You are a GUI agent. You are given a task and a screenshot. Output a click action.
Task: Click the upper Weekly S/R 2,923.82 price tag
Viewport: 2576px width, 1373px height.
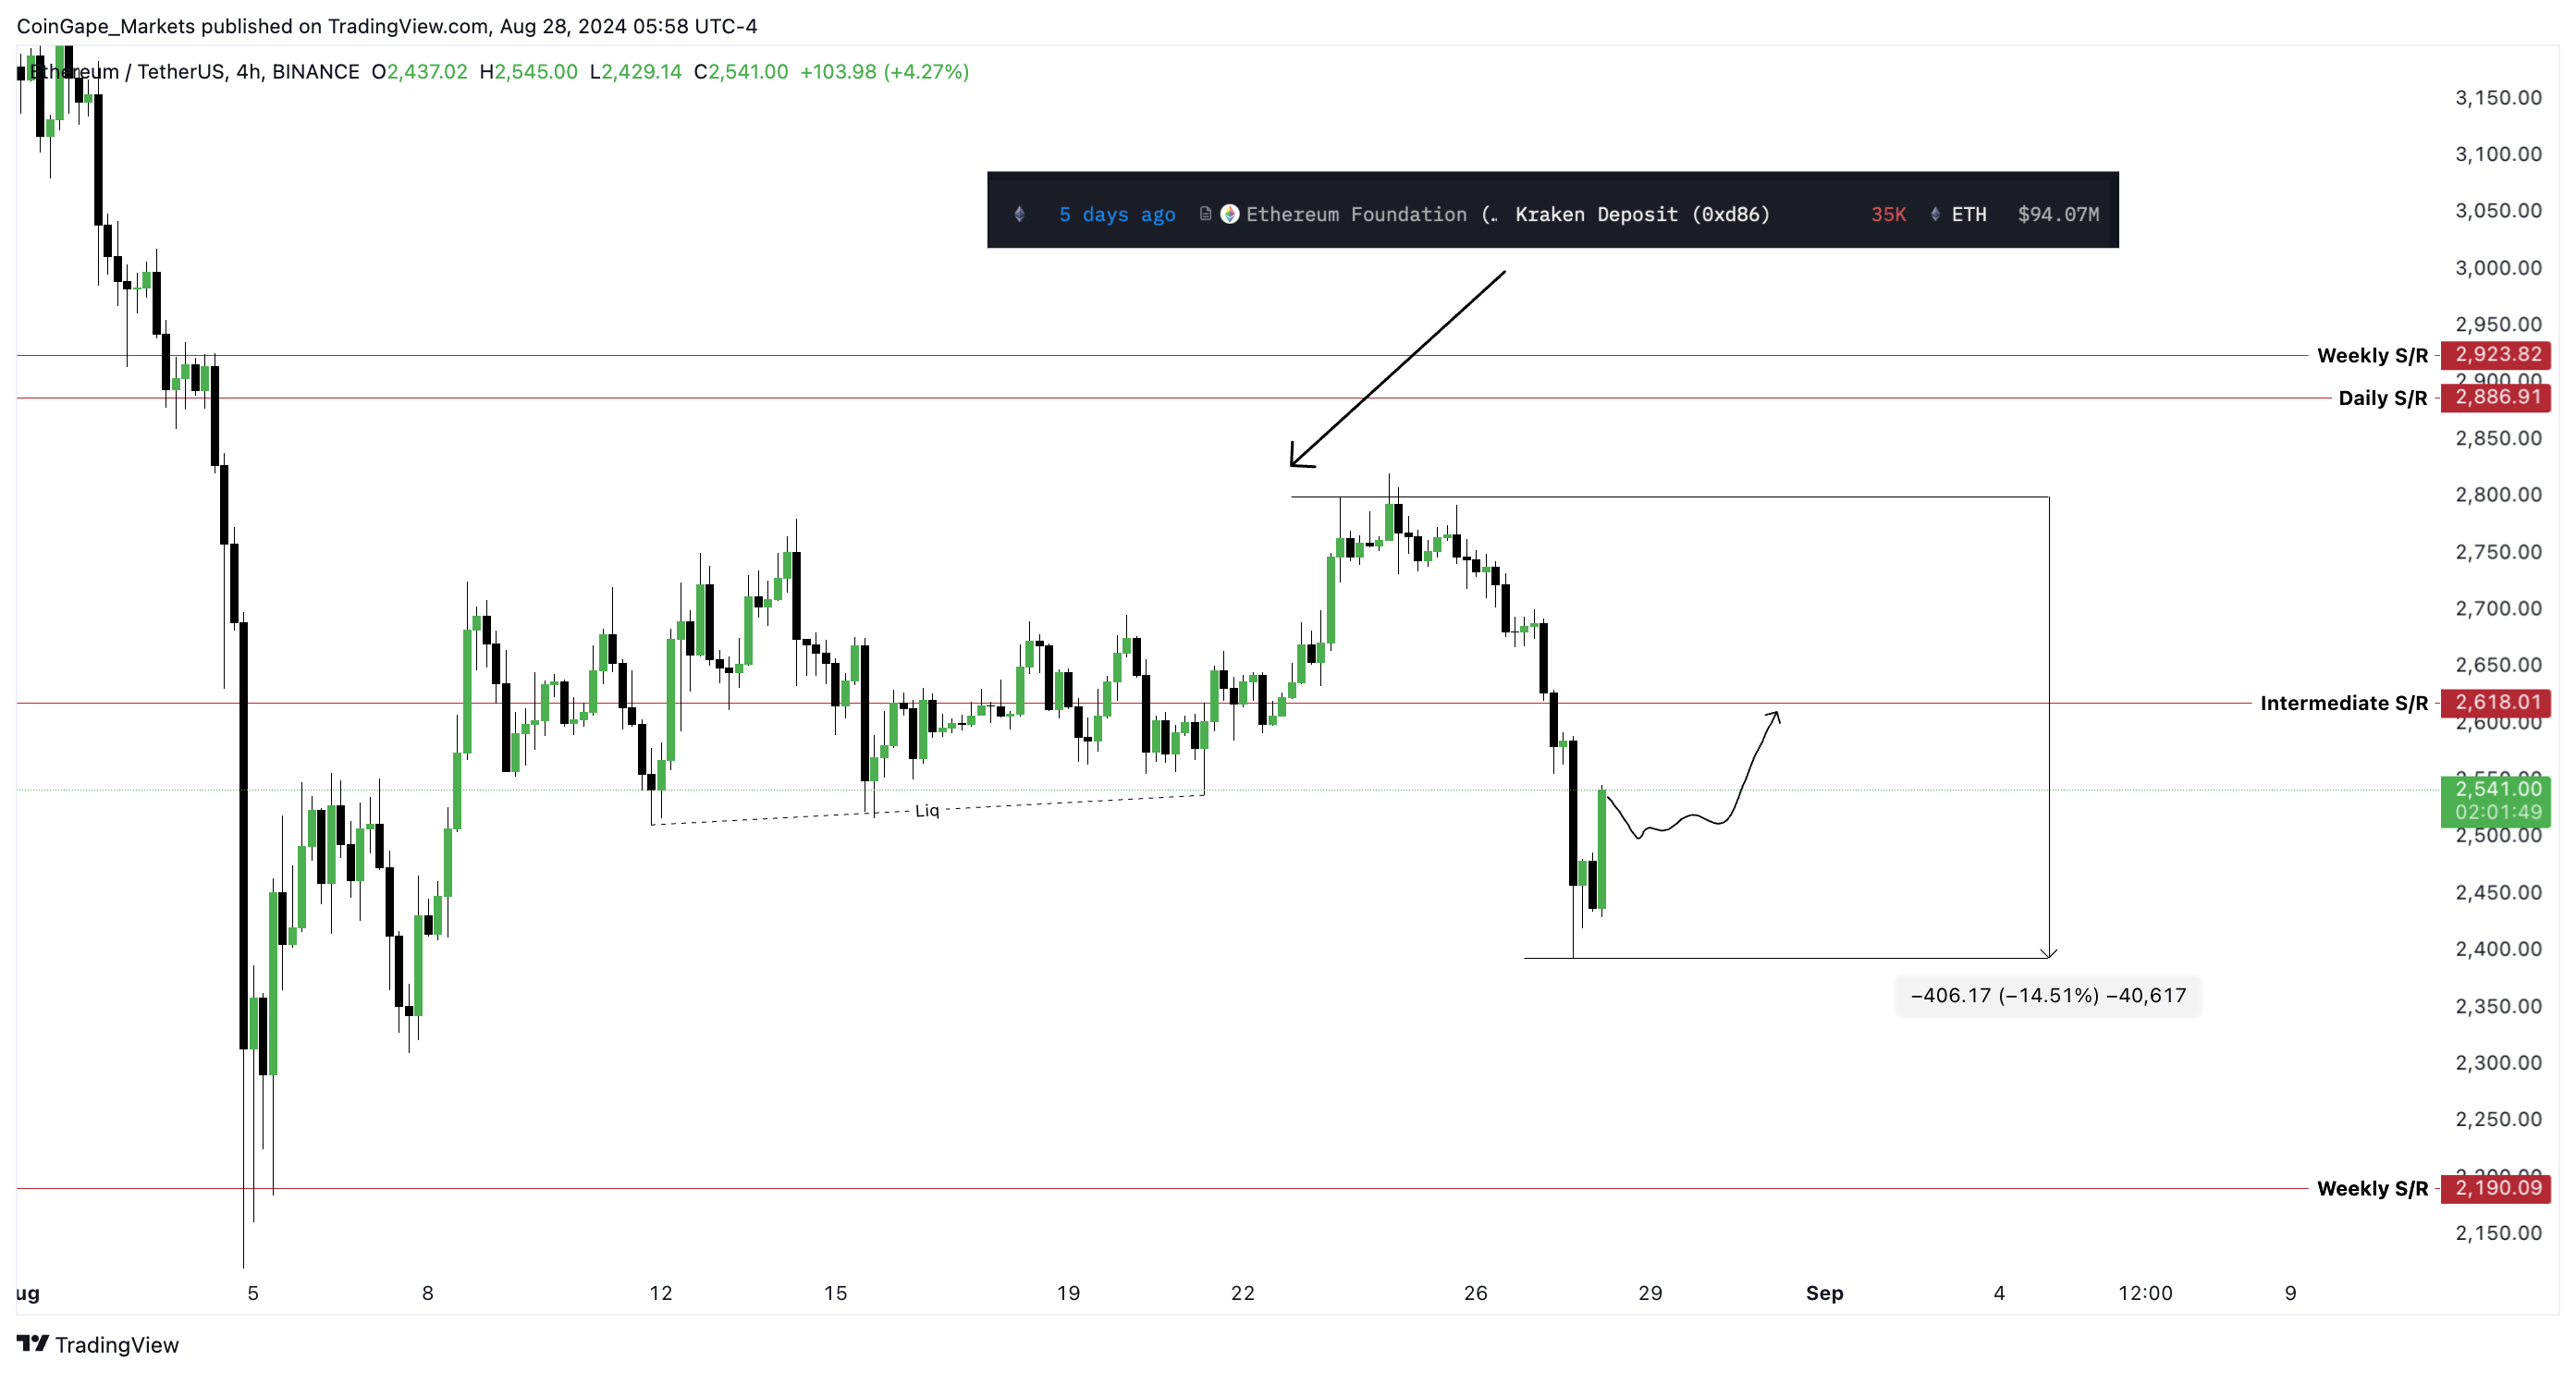click(x=2496, y=354)
